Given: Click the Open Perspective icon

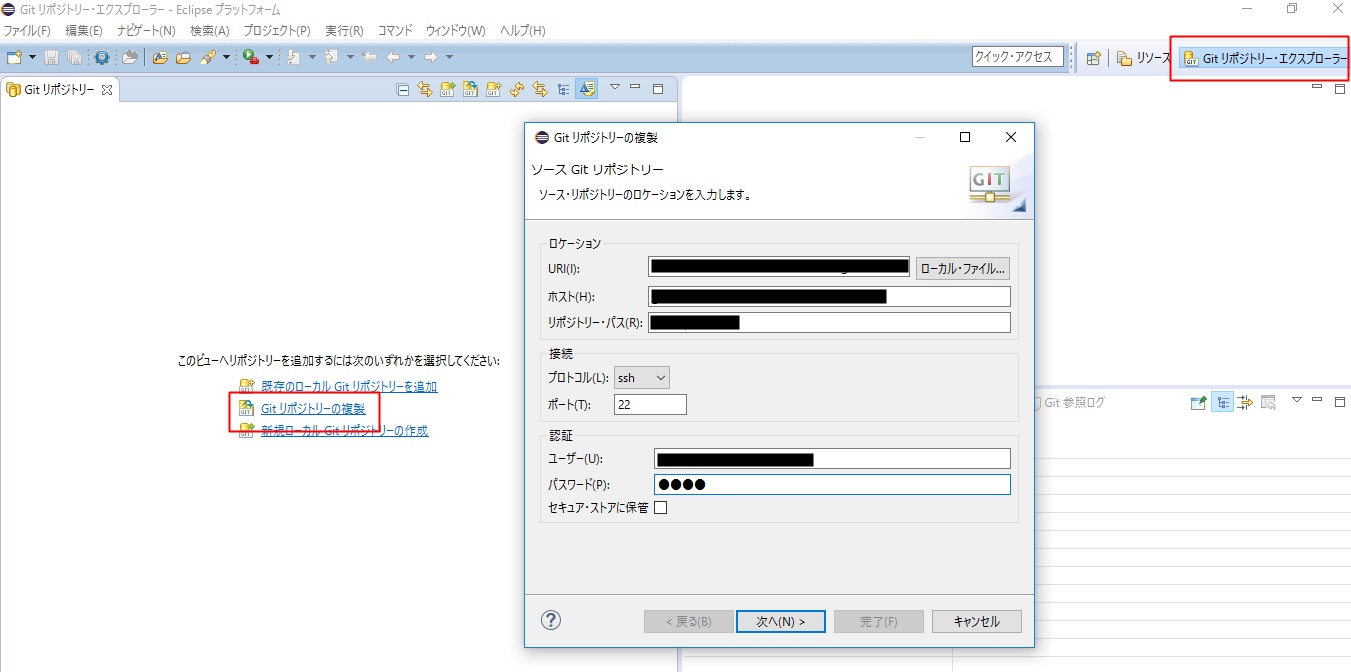Looking at the screenshot, I should 1093,58.
